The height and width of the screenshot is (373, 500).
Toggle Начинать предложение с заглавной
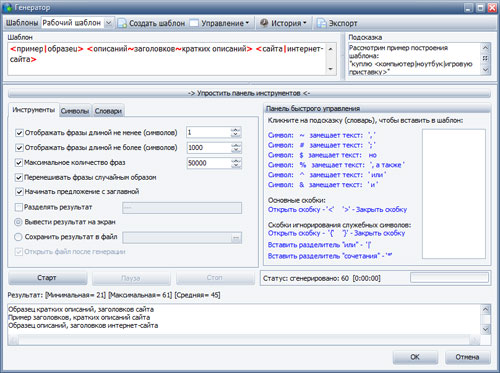[x=19, y=192]
